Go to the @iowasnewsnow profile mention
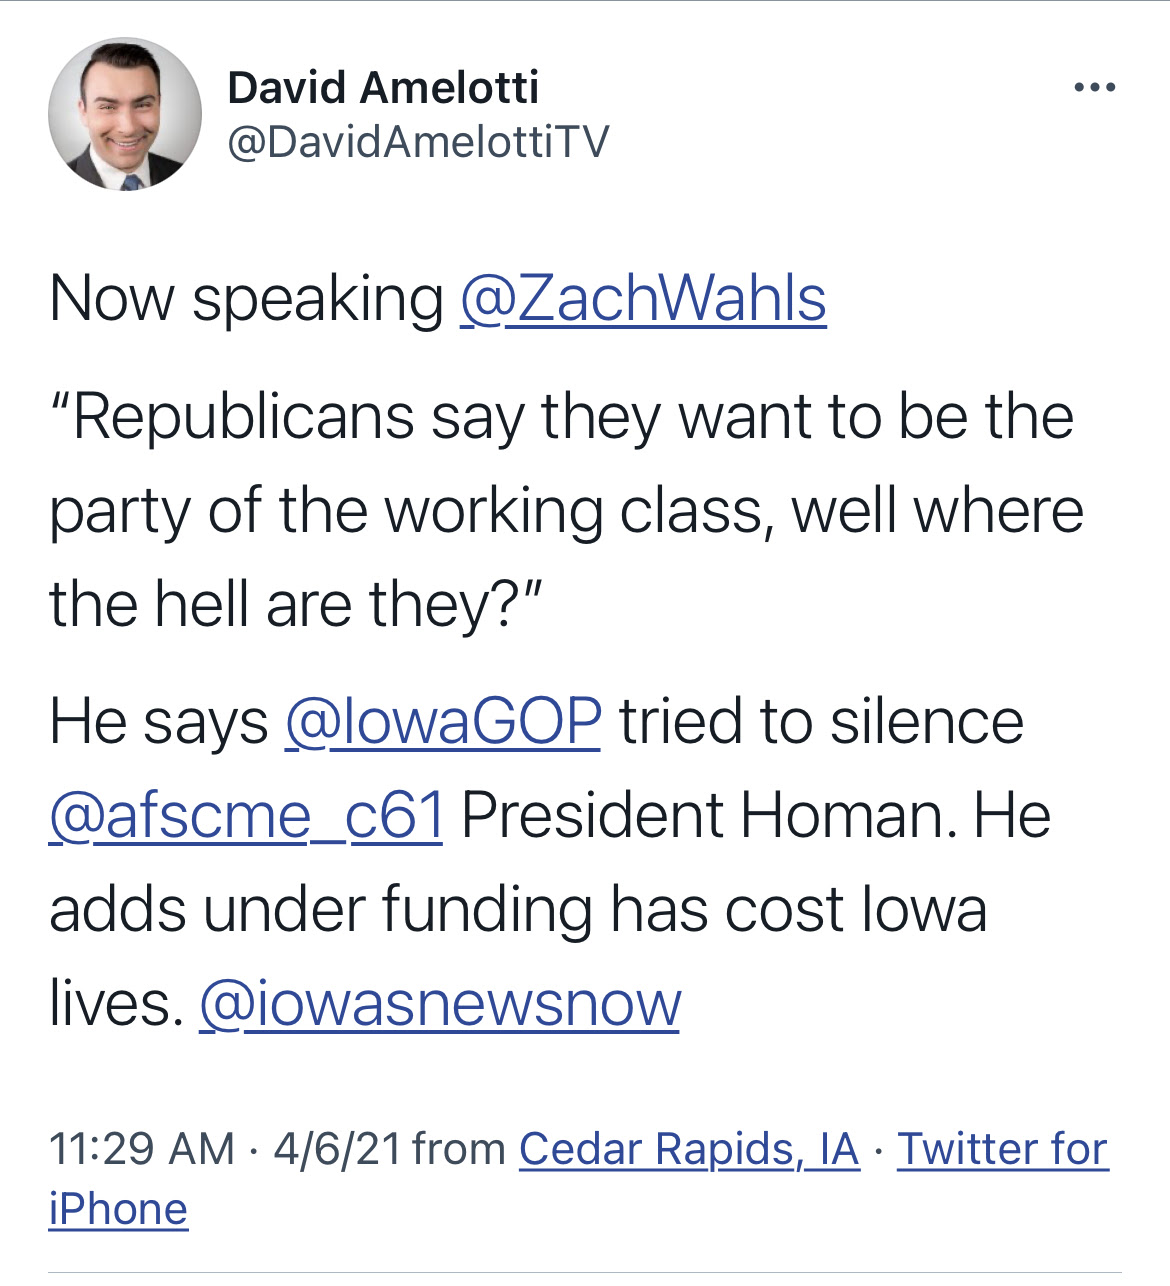The width and height of the screenshot is (1170, 1286). [440, 1003]
